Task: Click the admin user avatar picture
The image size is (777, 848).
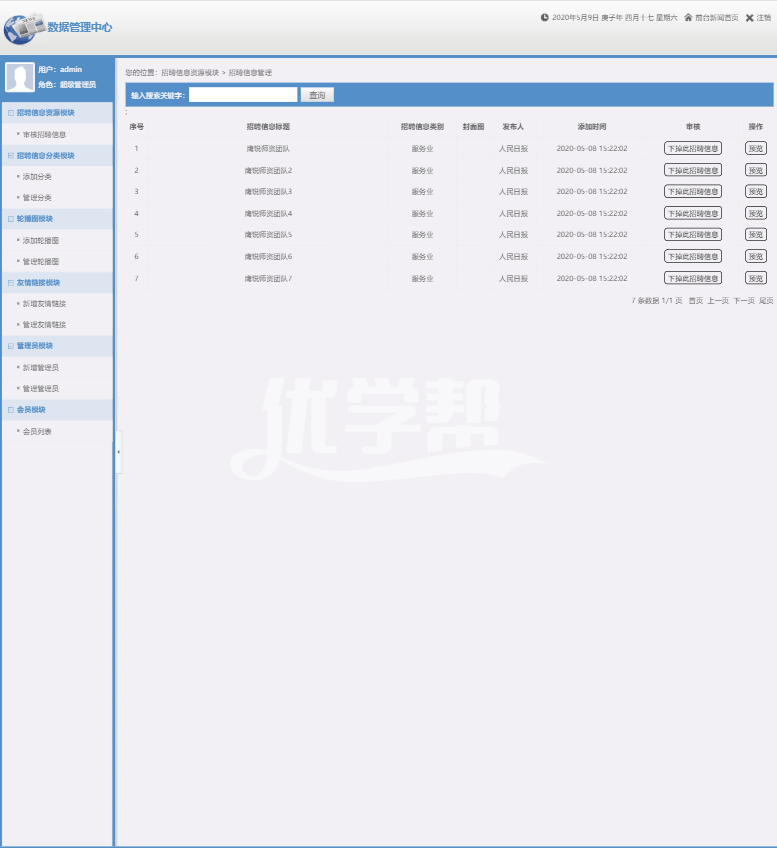Action: point(19,78)
